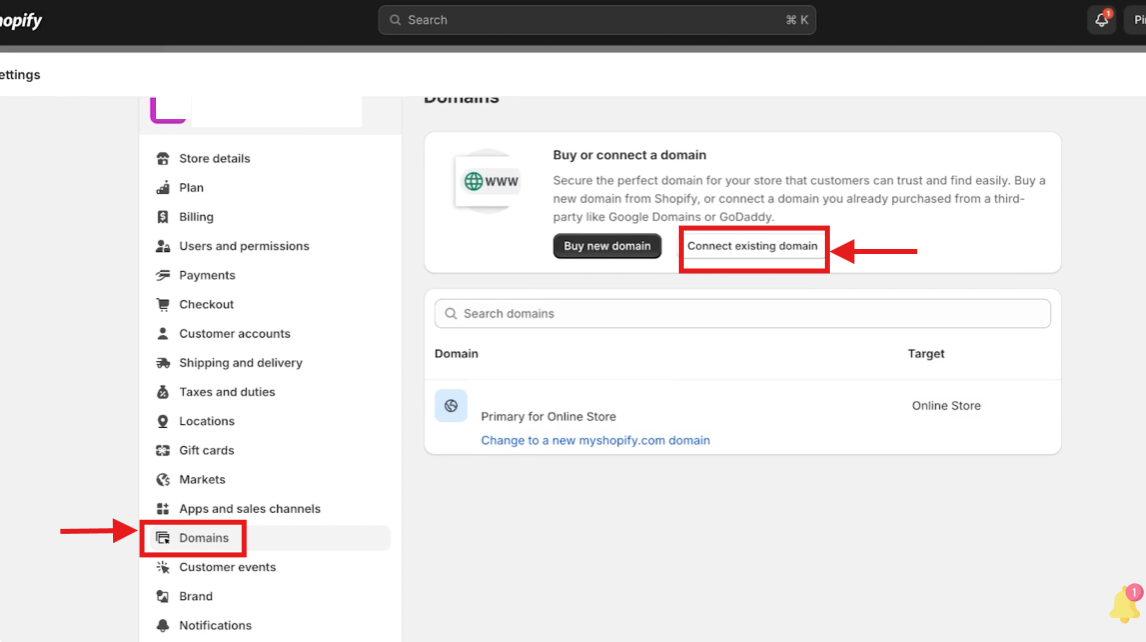This screenshot has height=642, width=1146.
Task: Open Plan settings page
Action: (x=191, y=188)
